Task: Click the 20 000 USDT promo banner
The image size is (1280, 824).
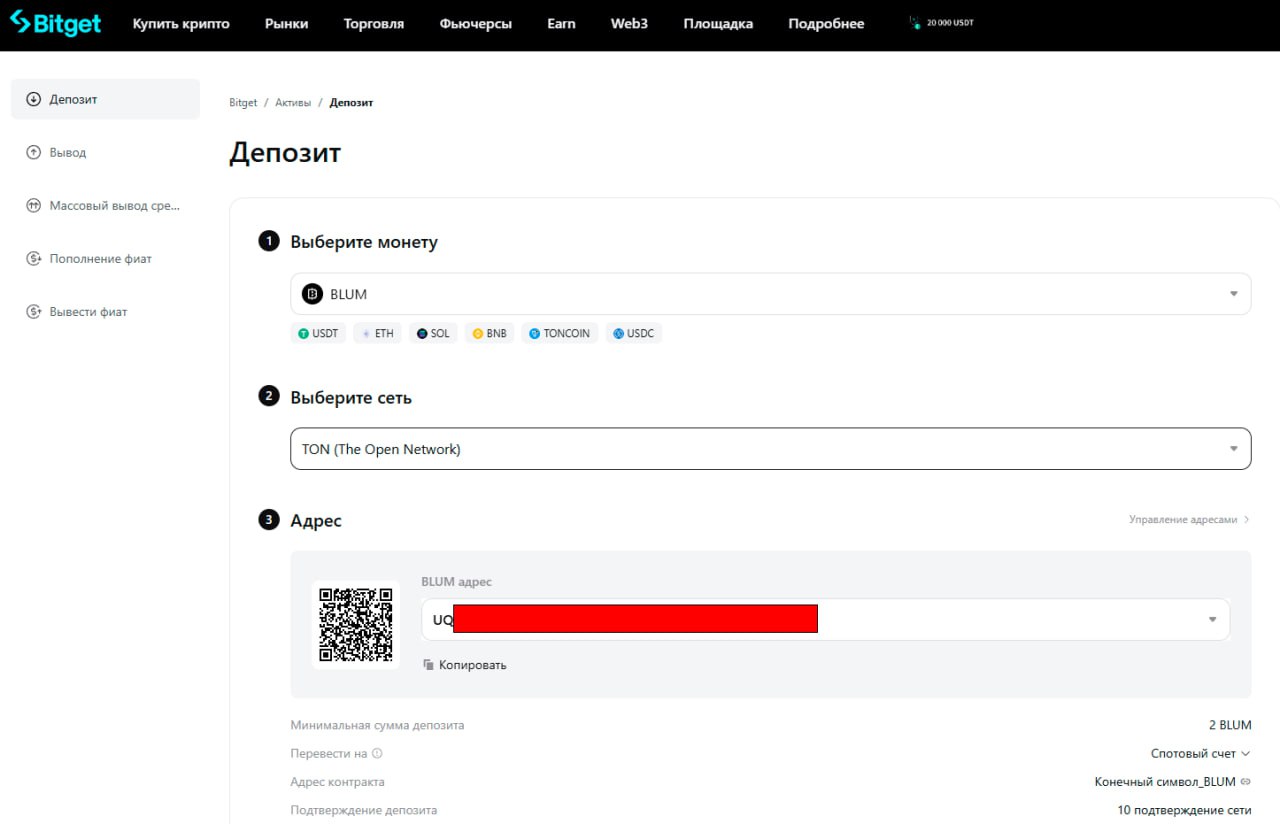Action: point(942,22)
